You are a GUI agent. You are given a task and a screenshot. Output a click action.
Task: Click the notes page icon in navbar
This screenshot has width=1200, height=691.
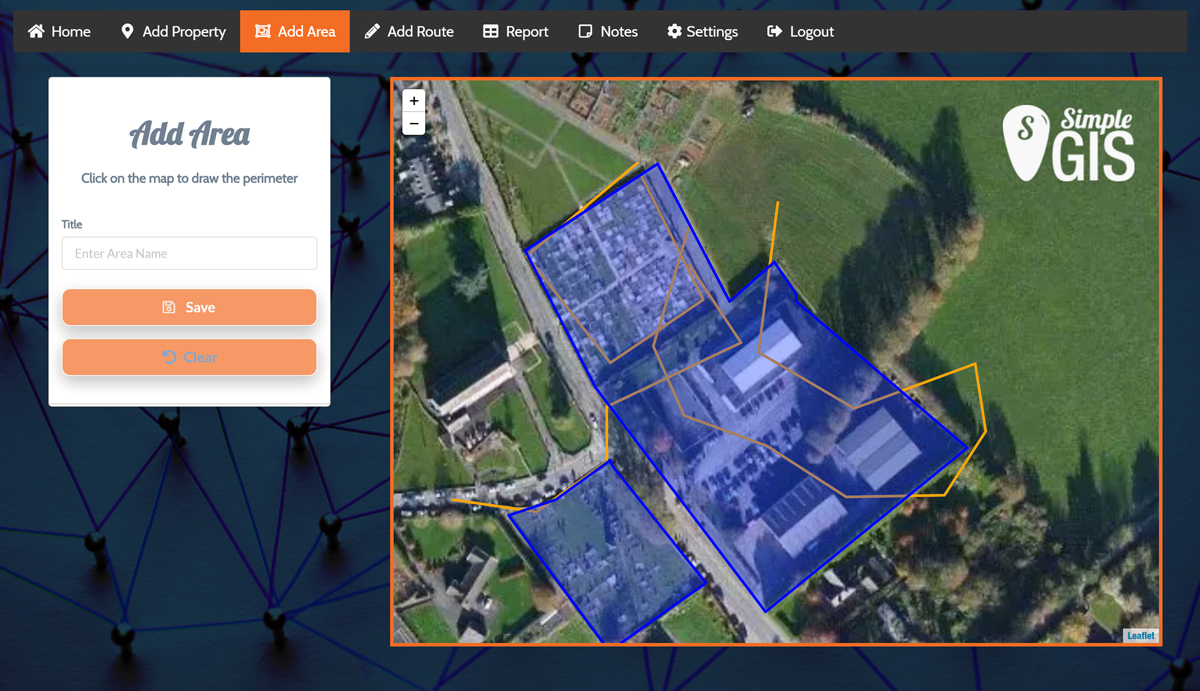(x=584, y=31)
